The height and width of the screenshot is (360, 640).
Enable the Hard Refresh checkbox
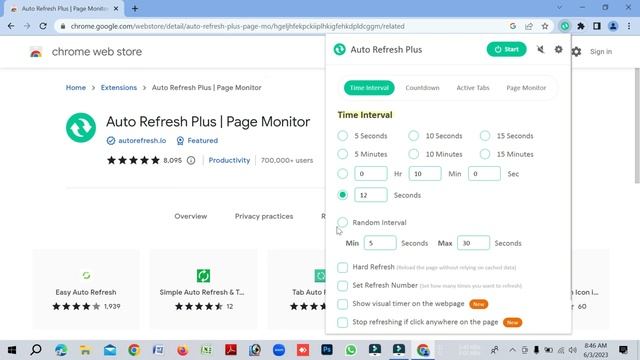click(342, 267)
